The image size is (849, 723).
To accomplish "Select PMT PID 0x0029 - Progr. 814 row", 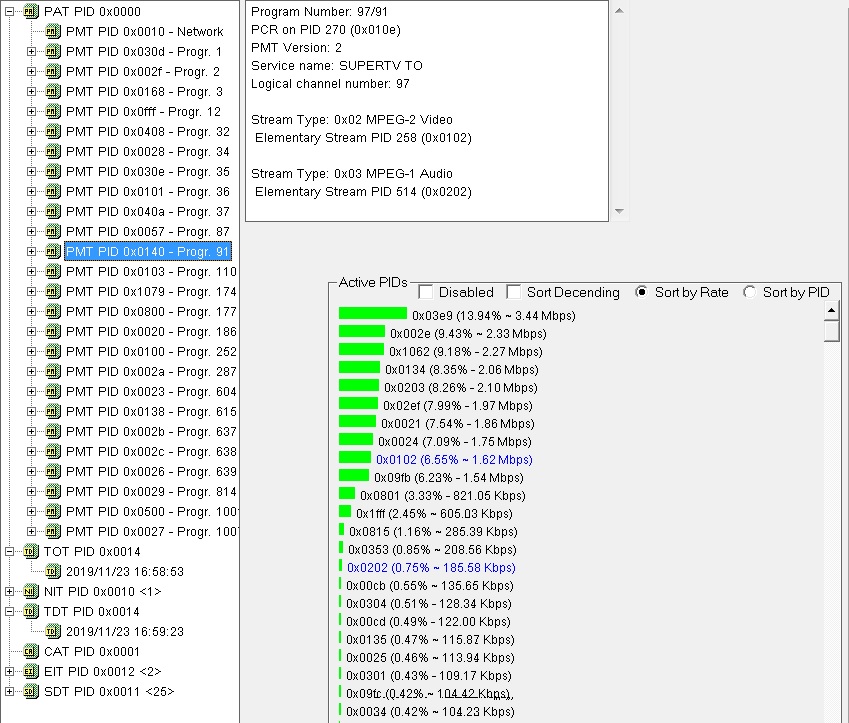I will point(151,492).
